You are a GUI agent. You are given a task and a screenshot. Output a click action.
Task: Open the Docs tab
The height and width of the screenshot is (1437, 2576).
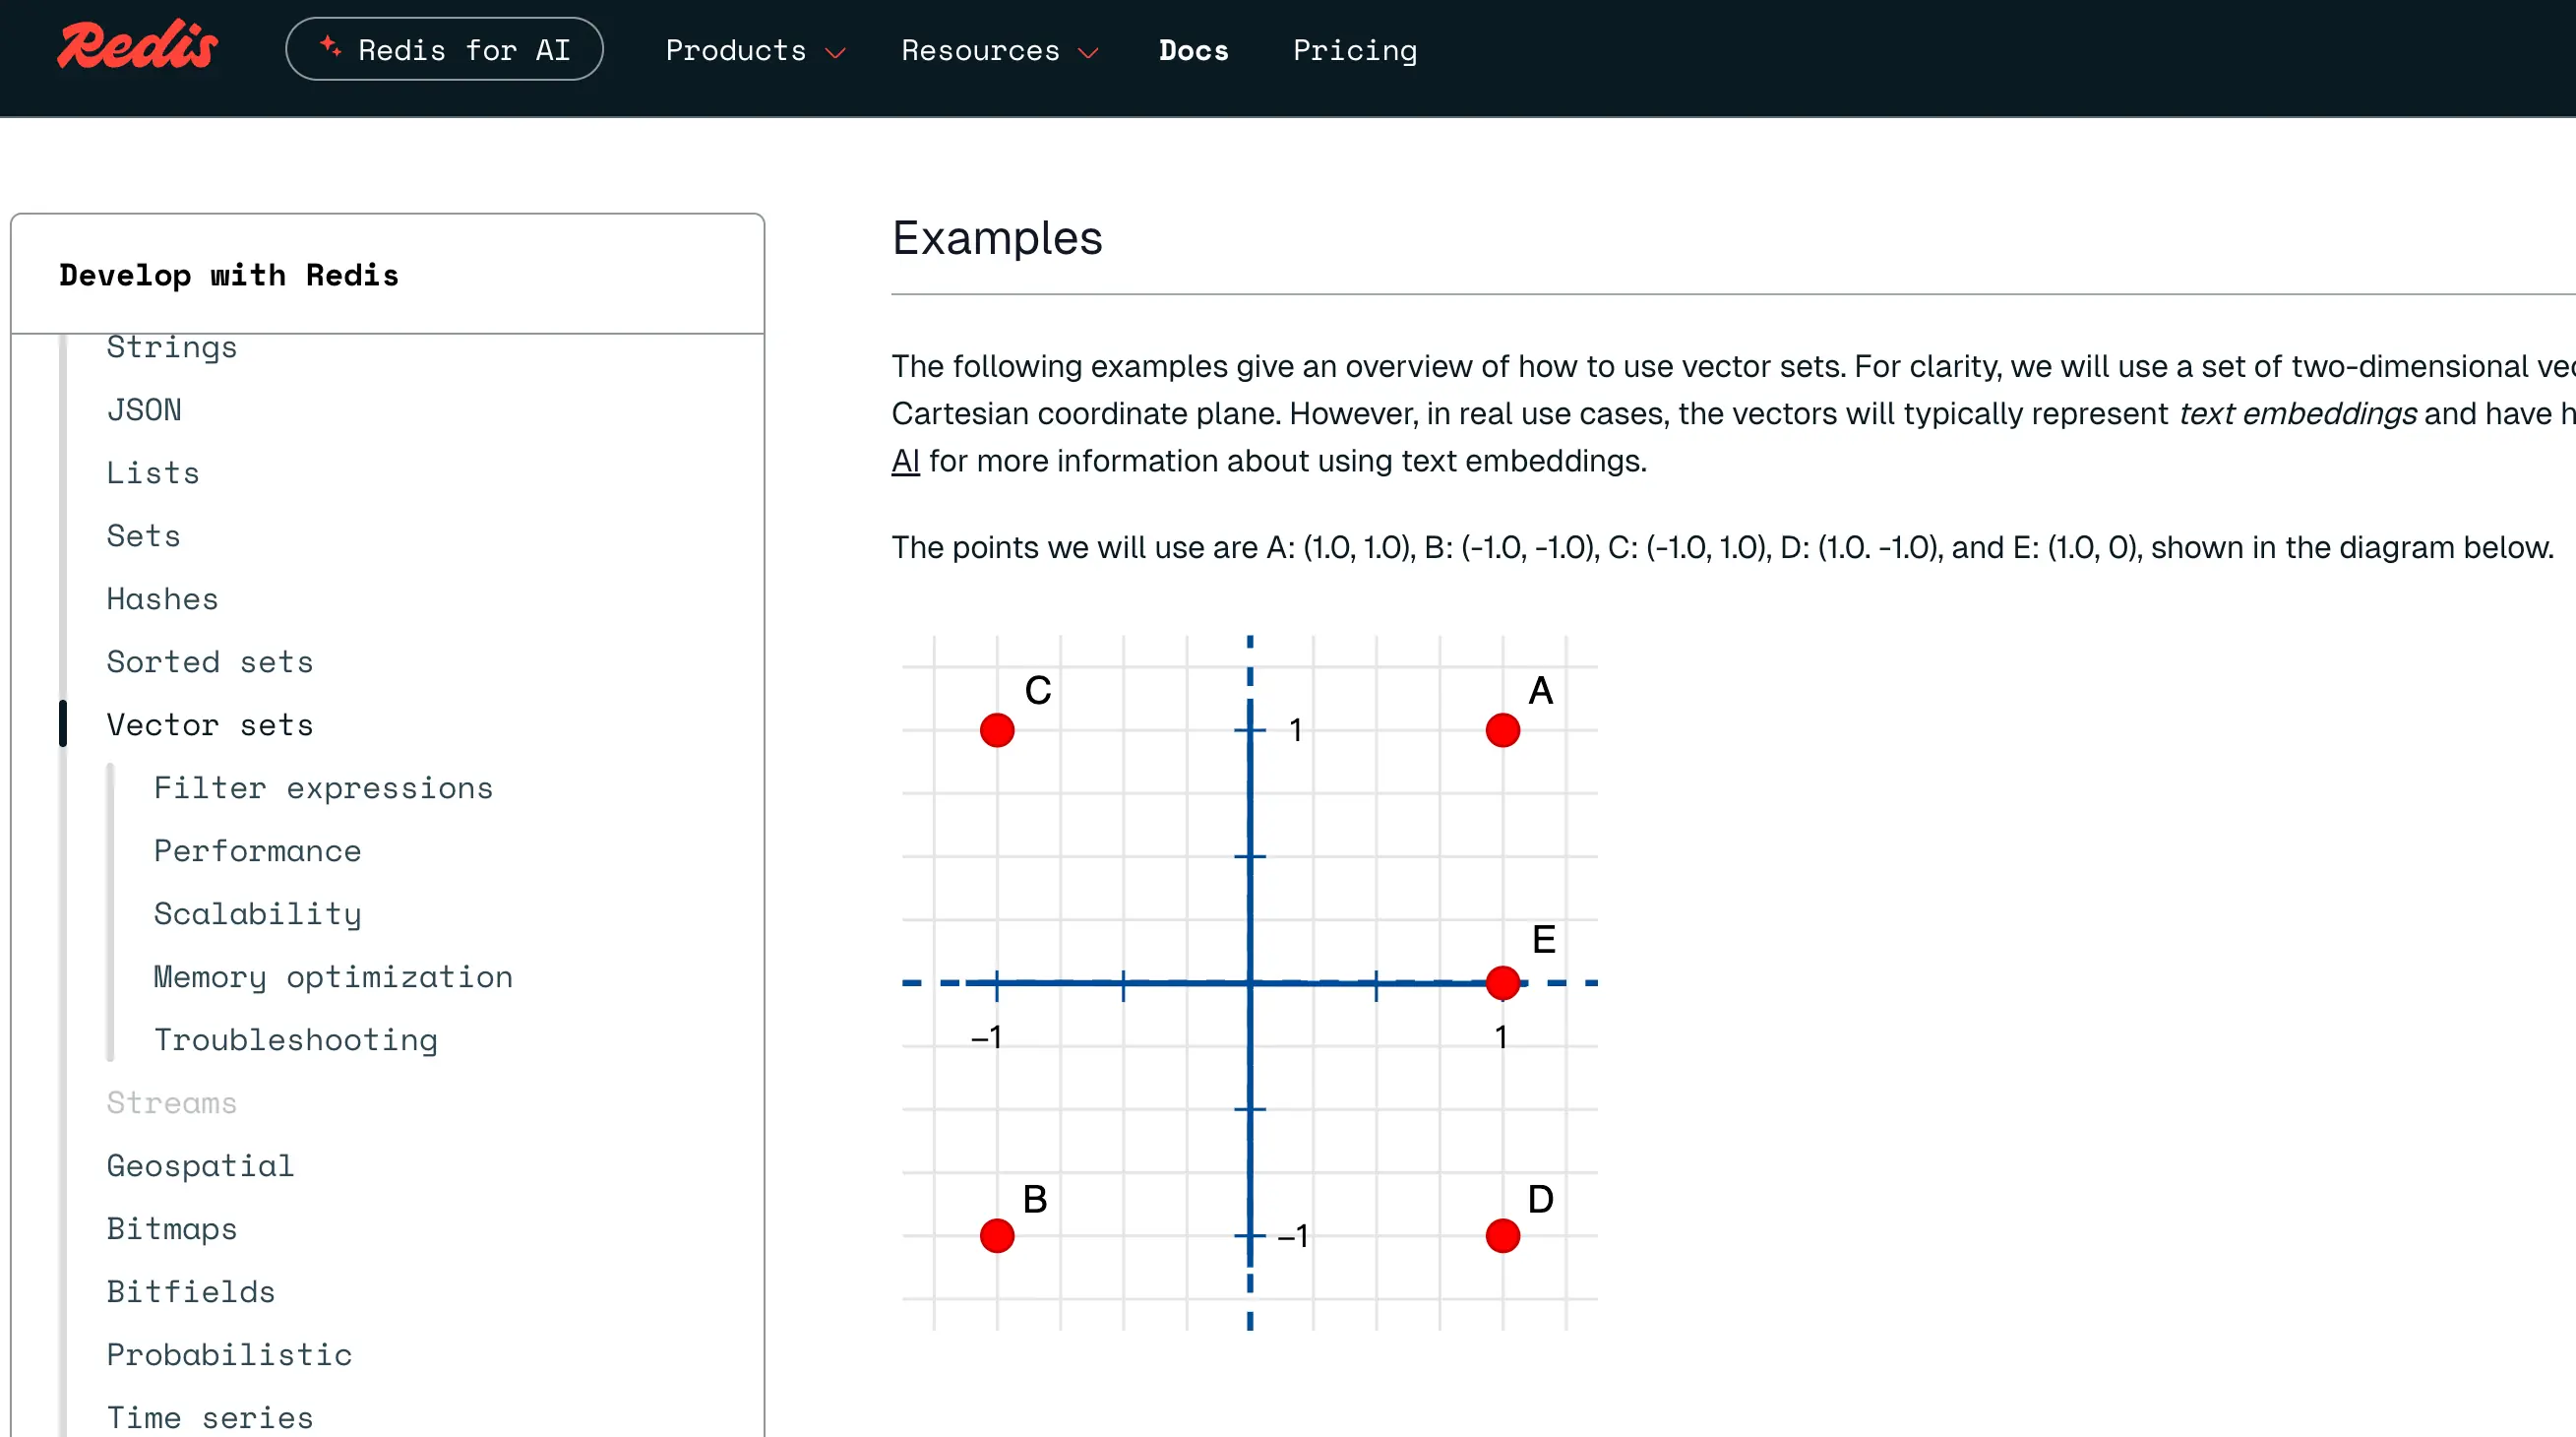[1193, 50]
